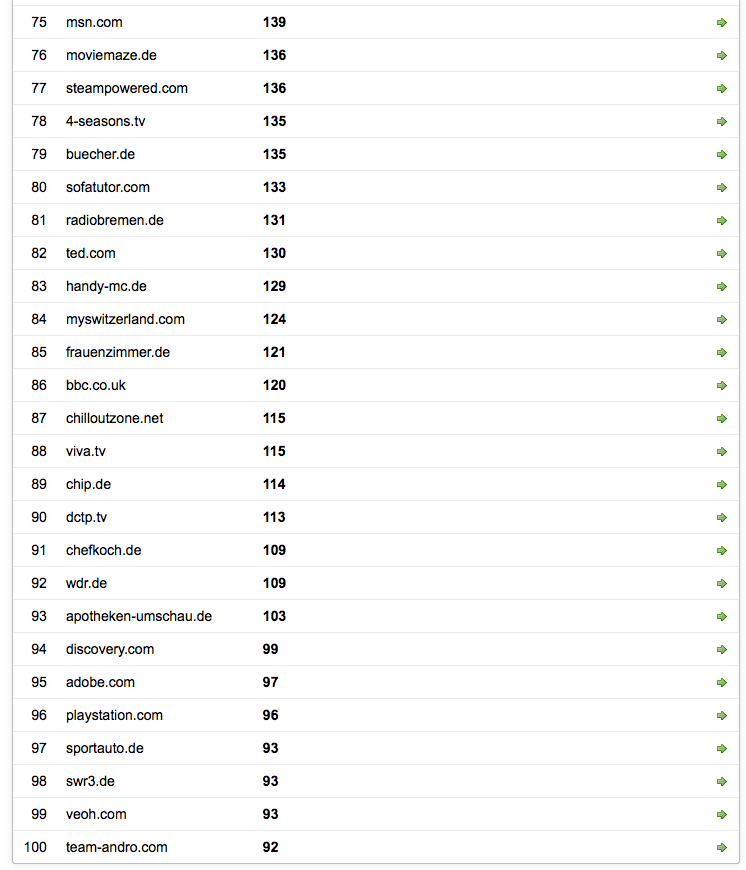Click the green arrow next to steampowered.com

(x=721, y=88)
